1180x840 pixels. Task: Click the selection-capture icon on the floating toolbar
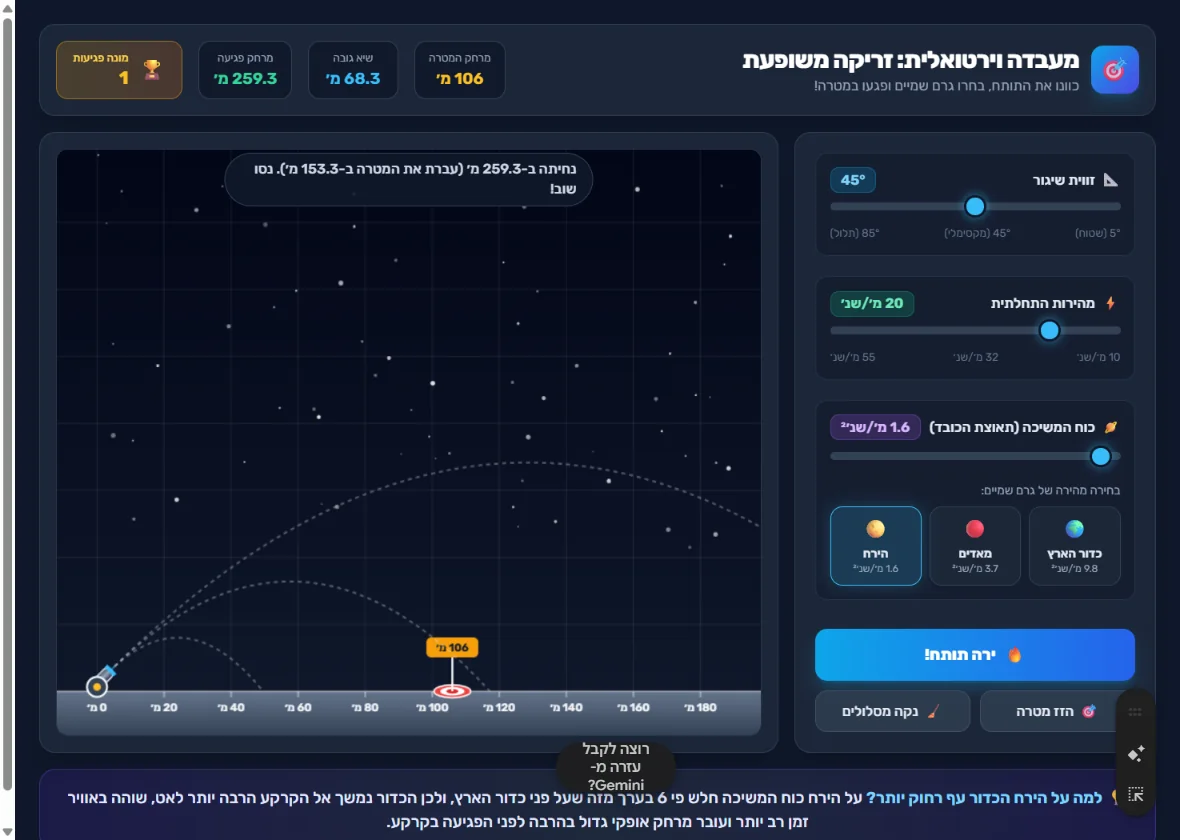(1136, 794)
